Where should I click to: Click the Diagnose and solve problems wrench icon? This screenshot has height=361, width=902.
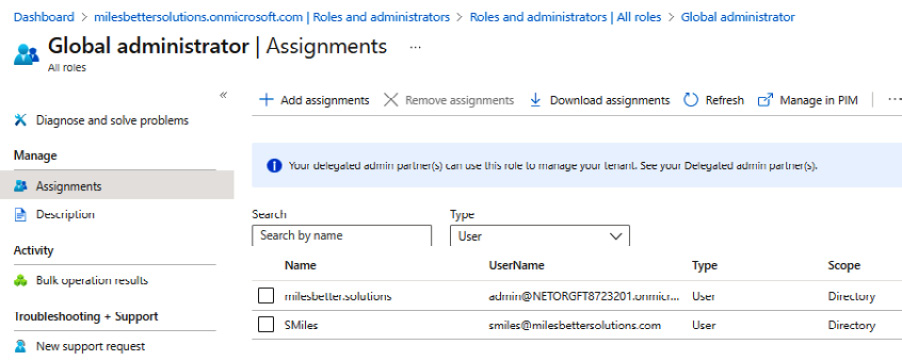coord(21,120)
